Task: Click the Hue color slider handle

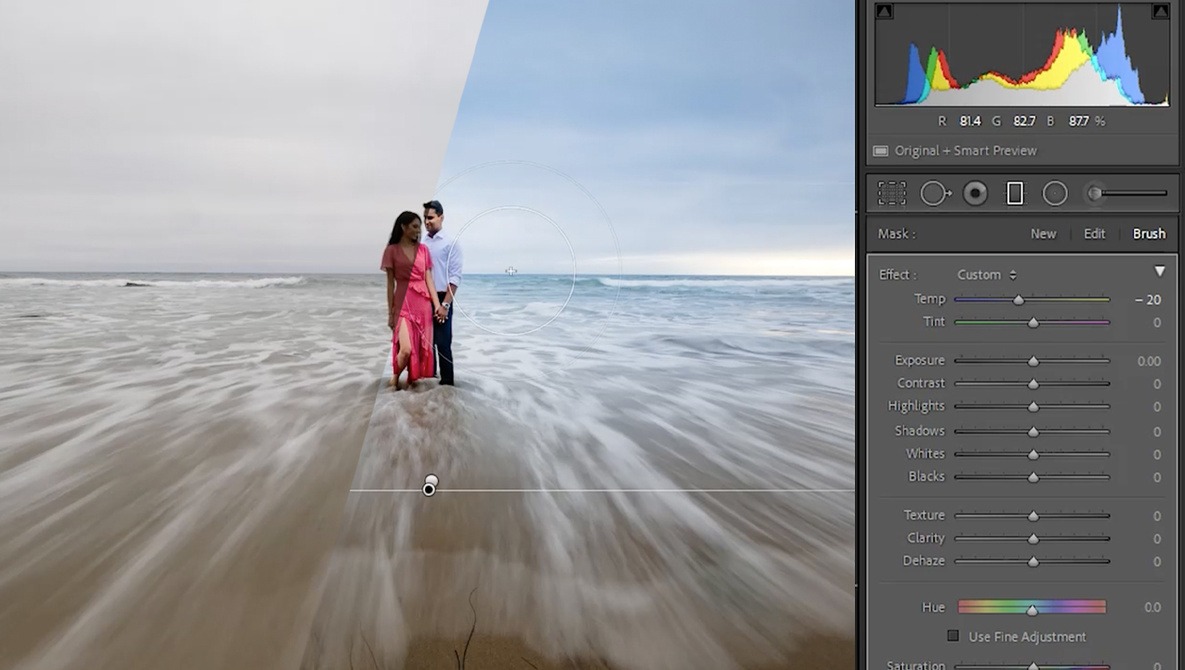Action: (1032, 609)
